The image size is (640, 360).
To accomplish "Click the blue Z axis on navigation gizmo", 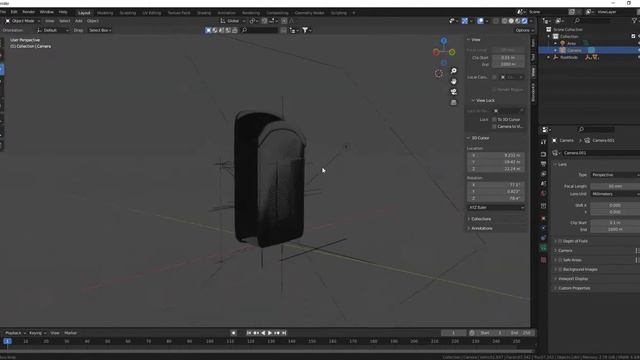I will coord(444,41).
